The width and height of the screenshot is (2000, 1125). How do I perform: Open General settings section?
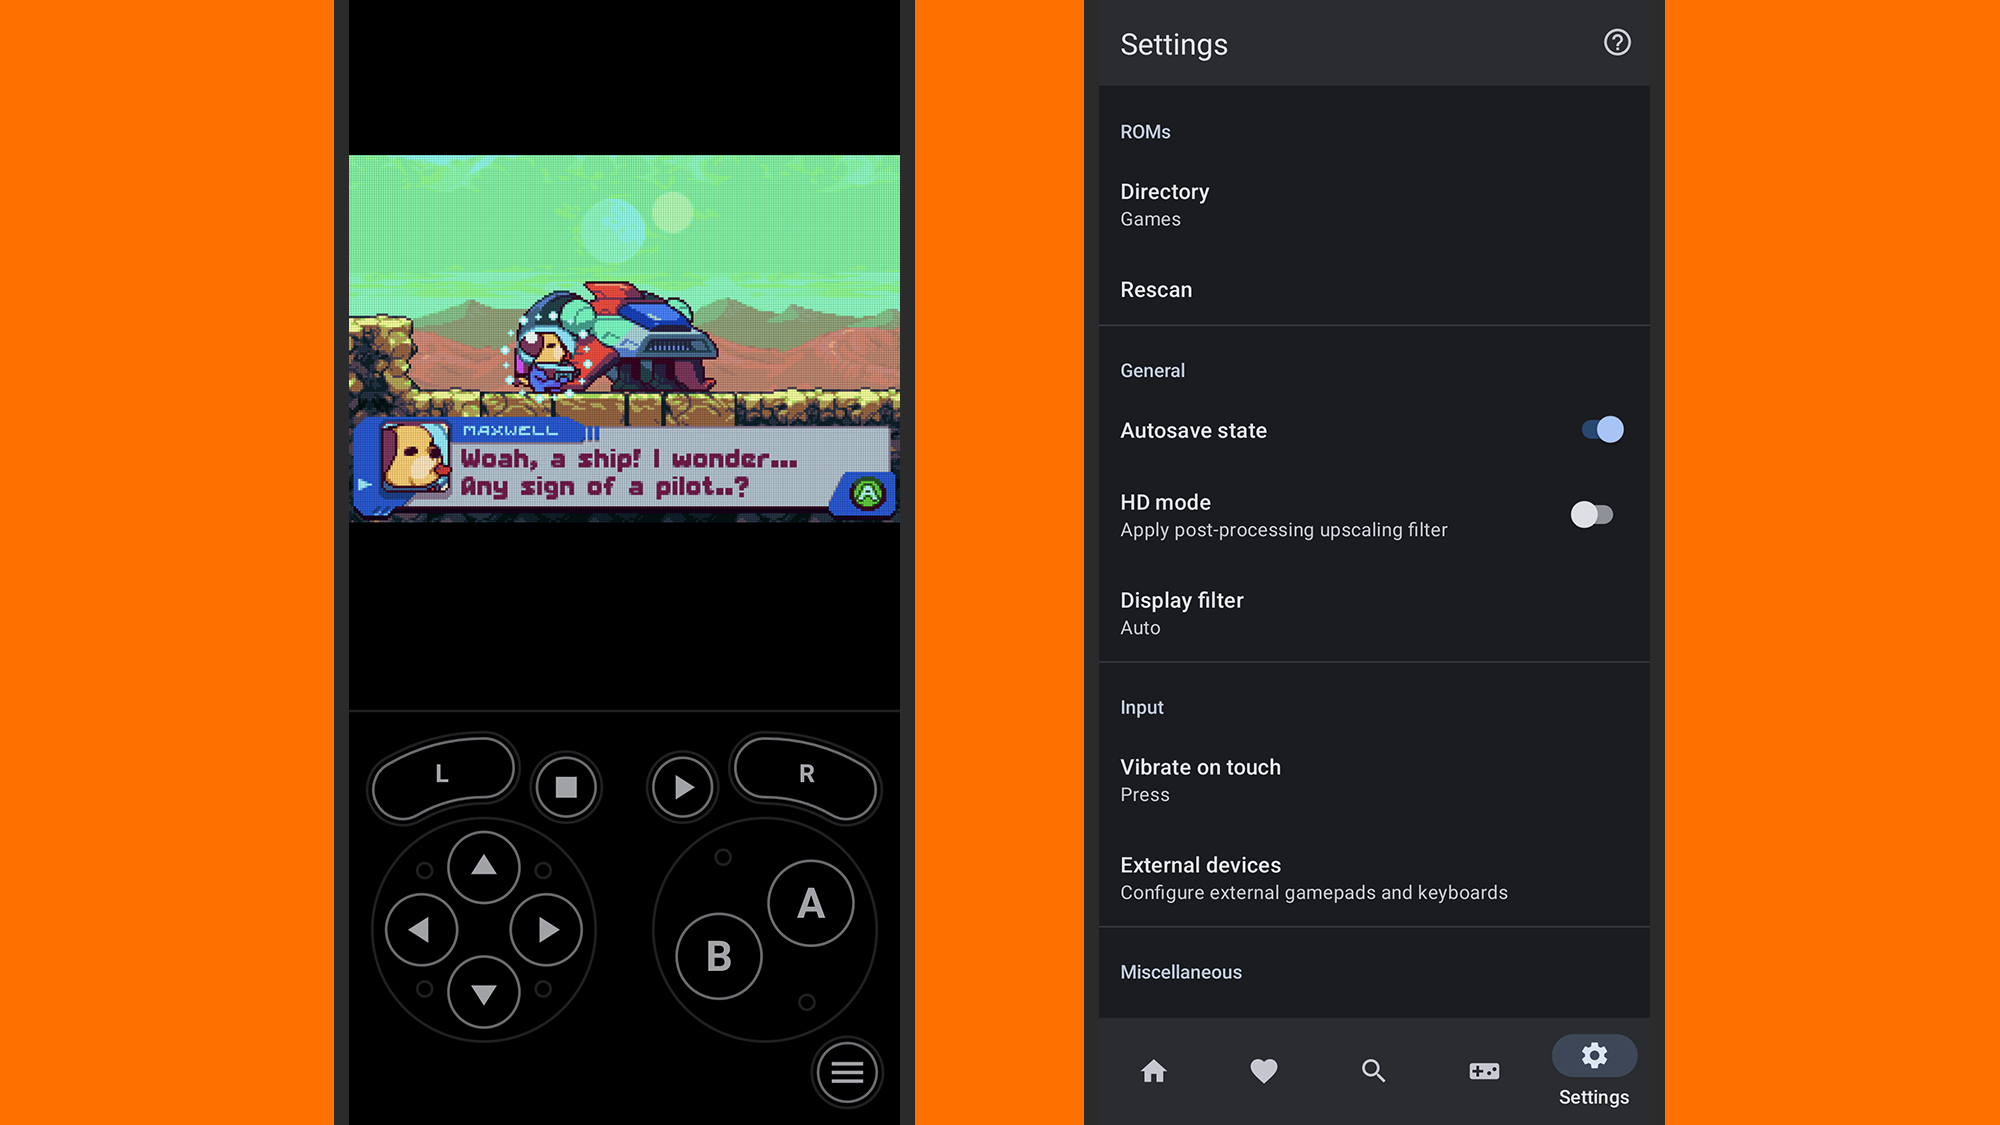click(x=1151, y=370)
